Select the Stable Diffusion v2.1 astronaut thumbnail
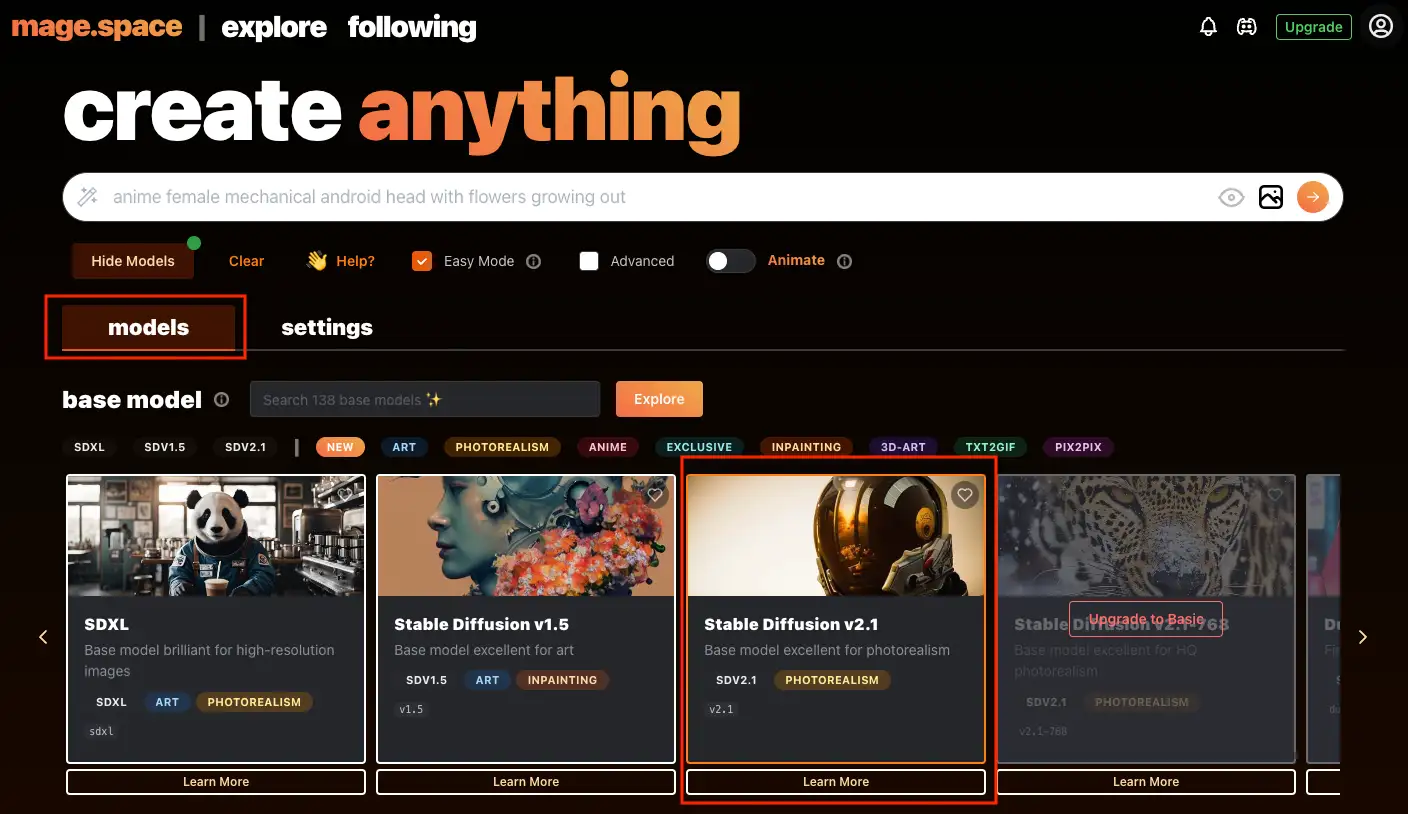This screenshot has height=814, width=1408. click(x=836, y=536)
